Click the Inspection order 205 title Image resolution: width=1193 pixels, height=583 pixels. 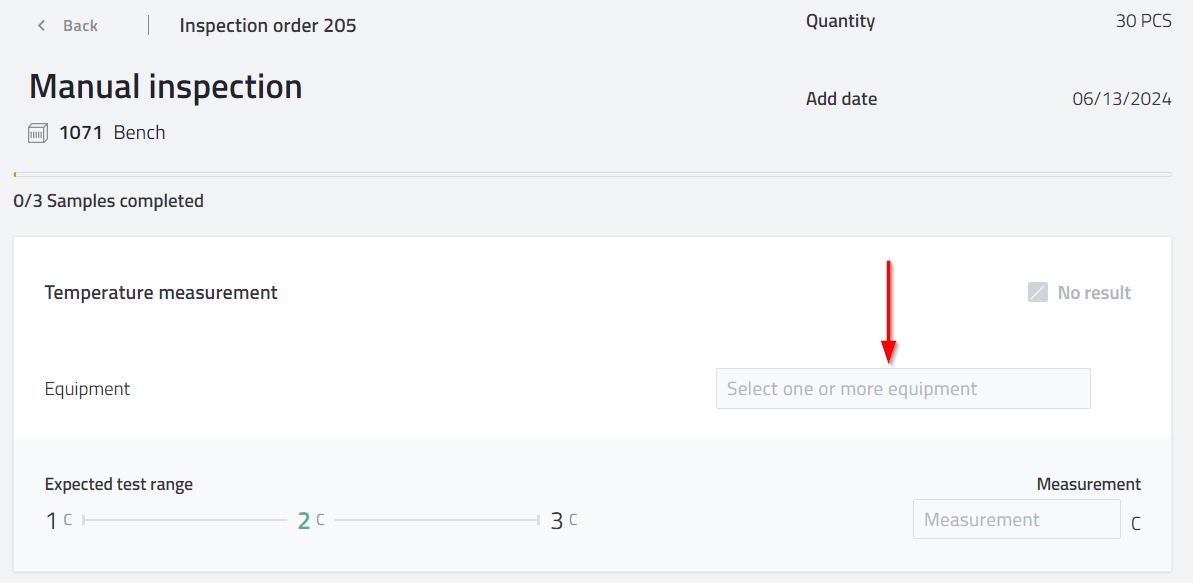(x=268, y=26)
